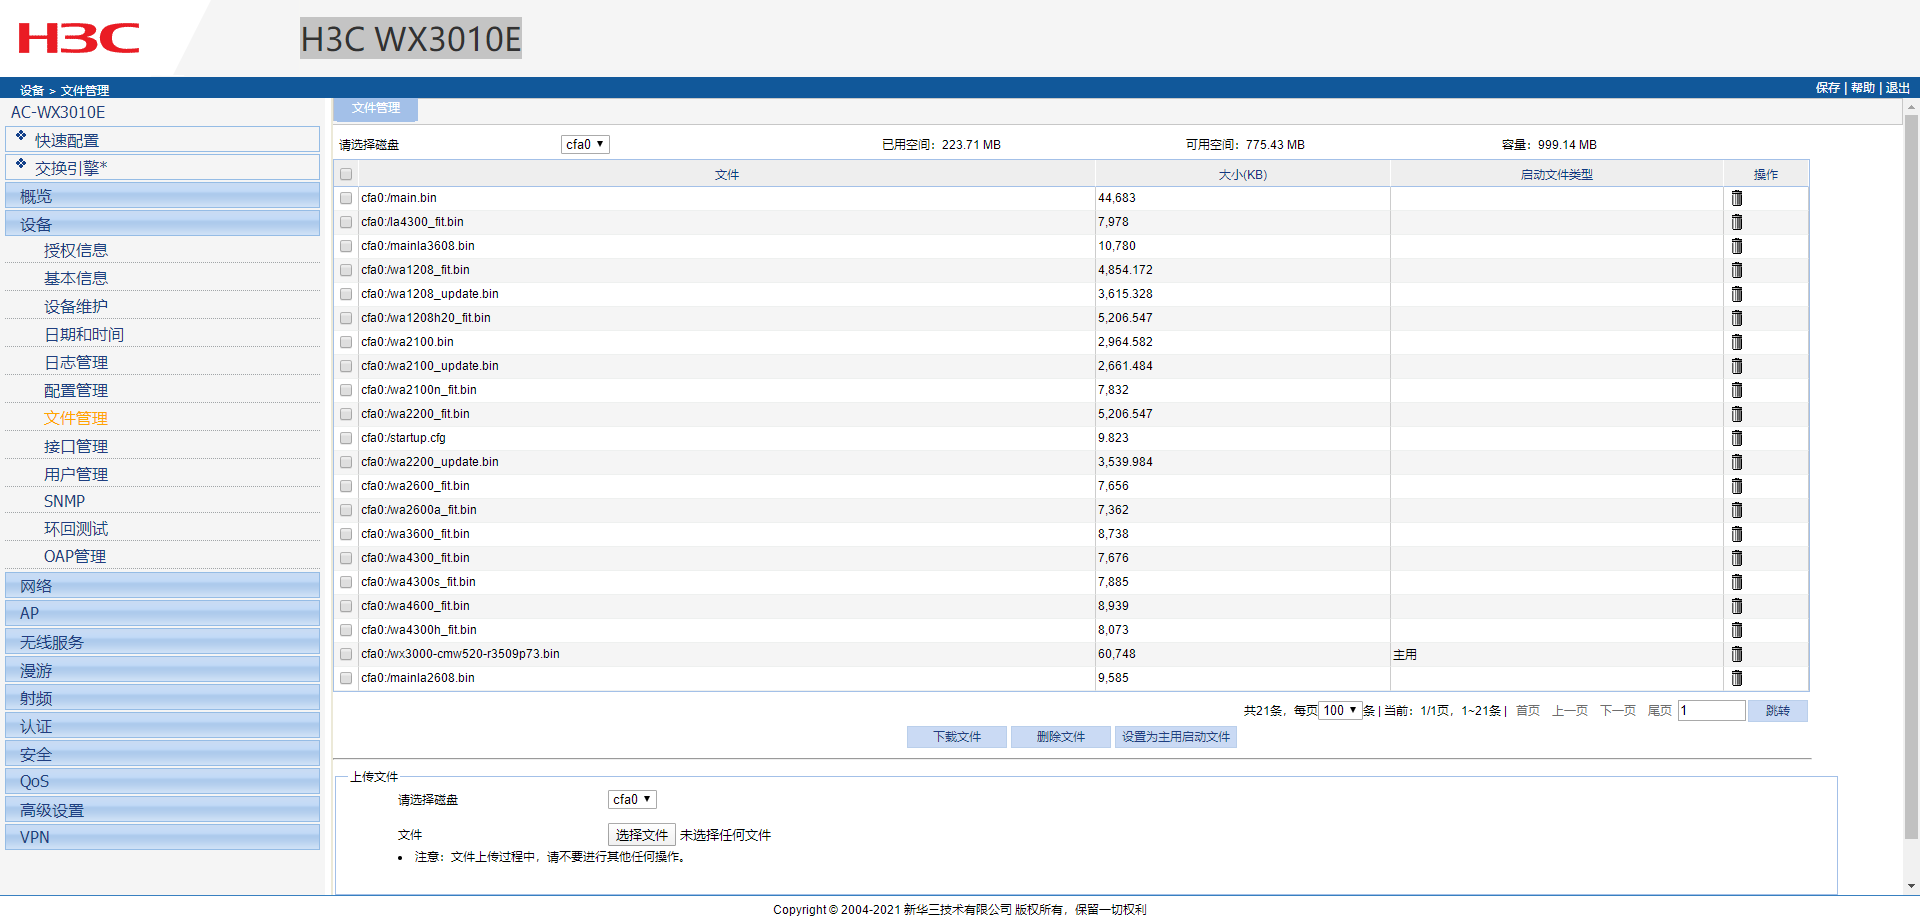Delete cfa0:/wa2100.bin using trash icon
Image resolution: width=1920 pixels, height=922 pixels.
(1737, 342)
